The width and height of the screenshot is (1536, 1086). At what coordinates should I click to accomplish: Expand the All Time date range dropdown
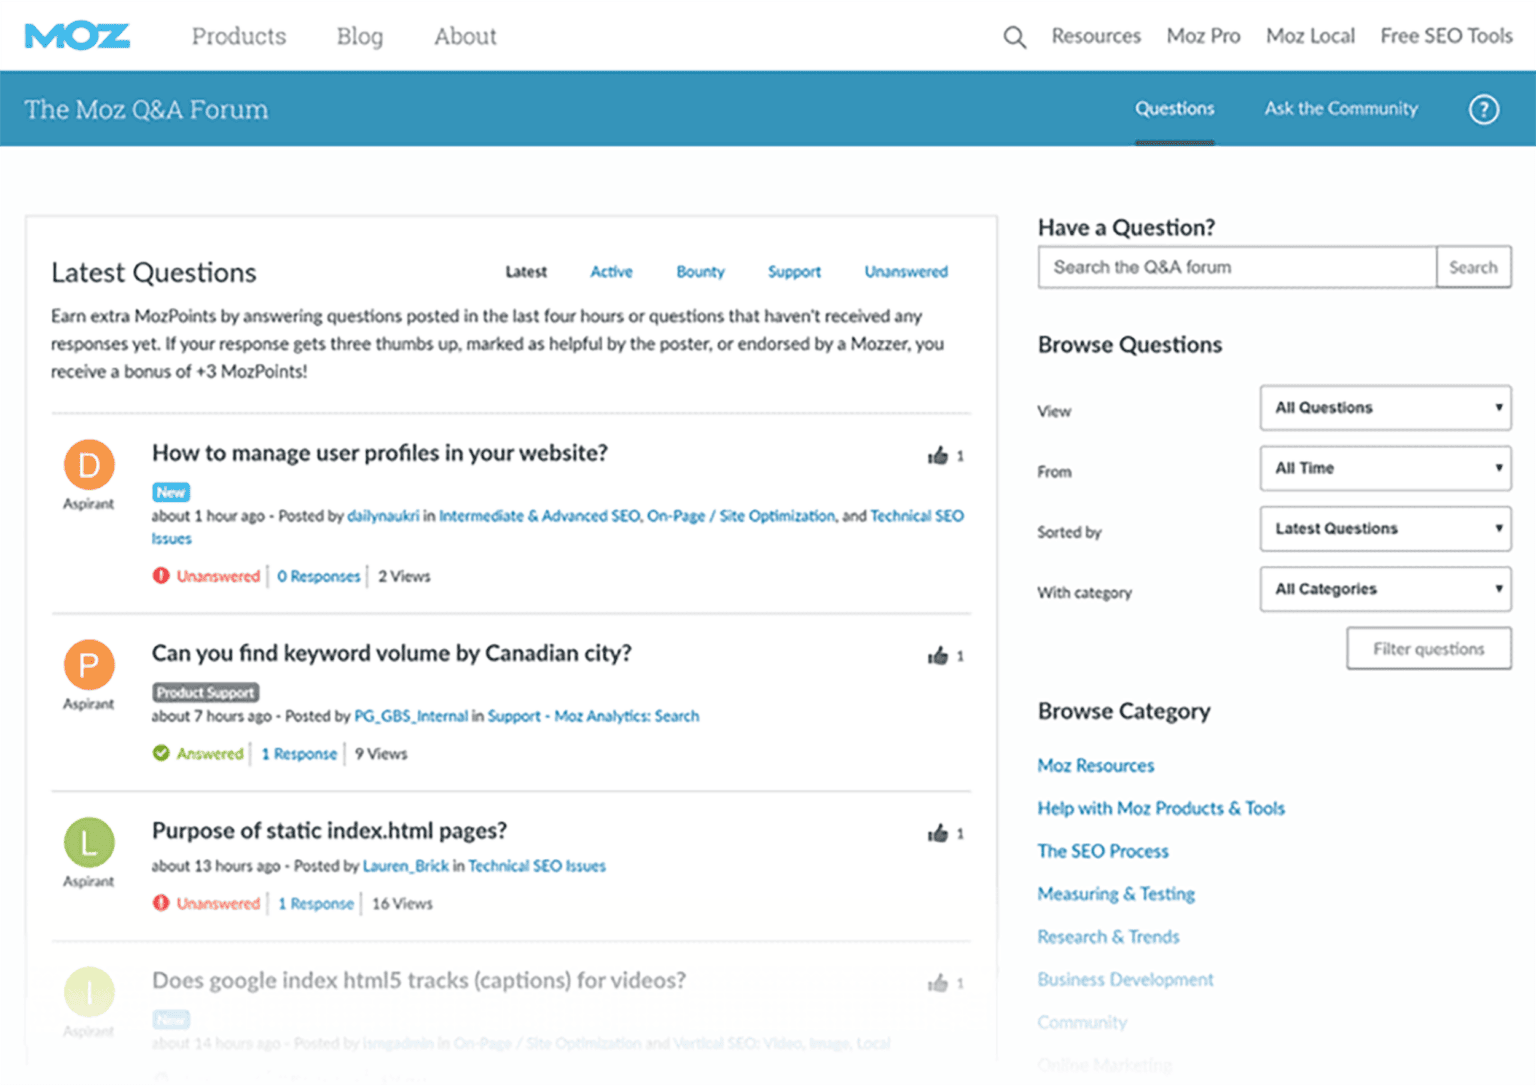coord(1384,468)
